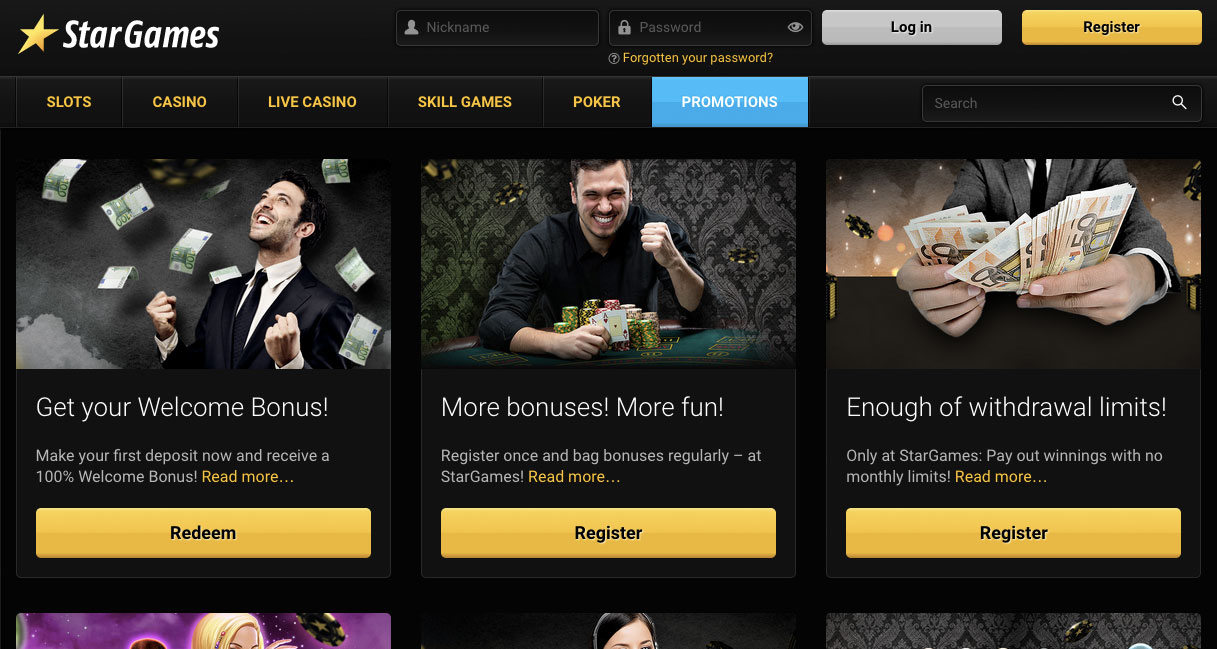Screen dimensions: 1217x649
Task: Click the question mark help icon
Action: (x=614, y=58)
